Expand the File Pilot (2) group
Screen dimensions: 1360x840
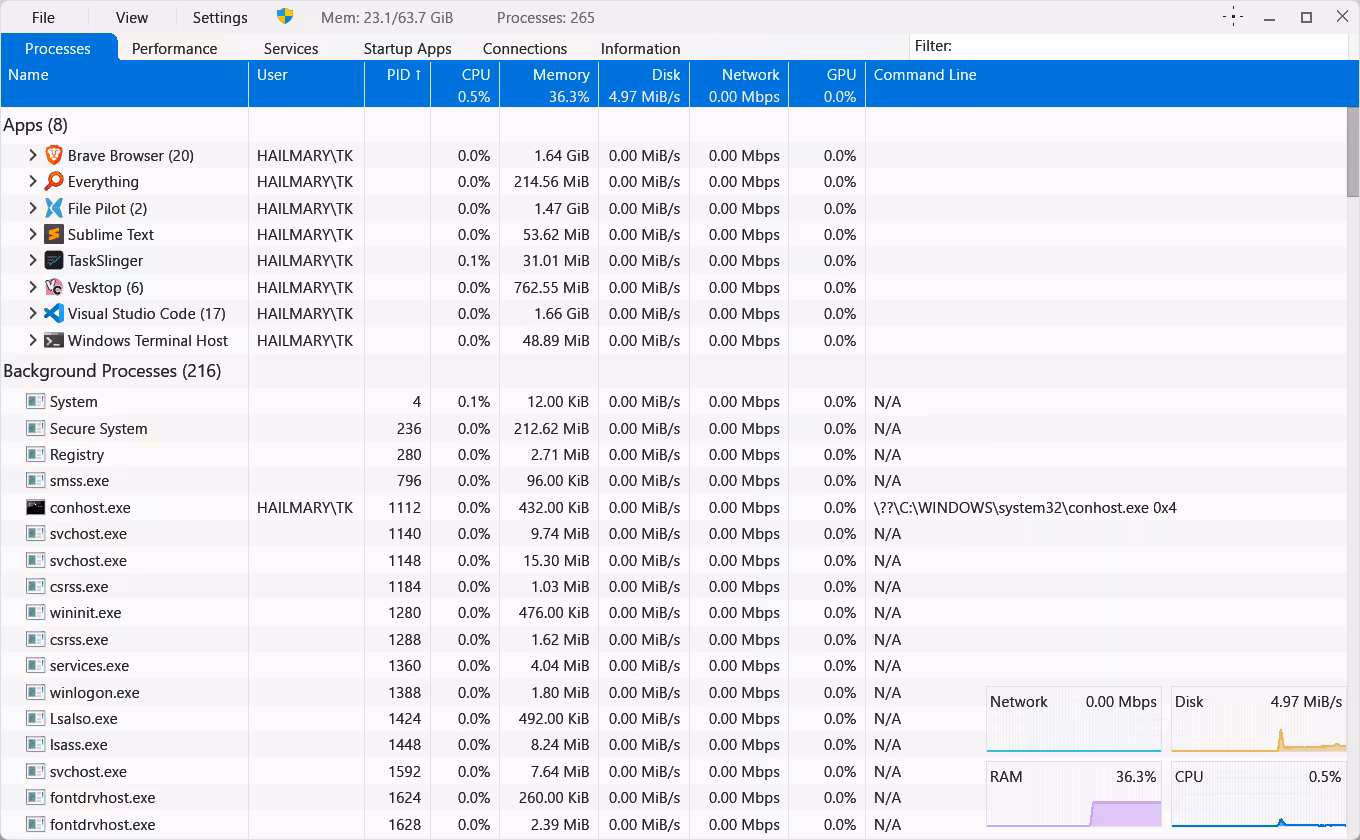coord(32,208)
